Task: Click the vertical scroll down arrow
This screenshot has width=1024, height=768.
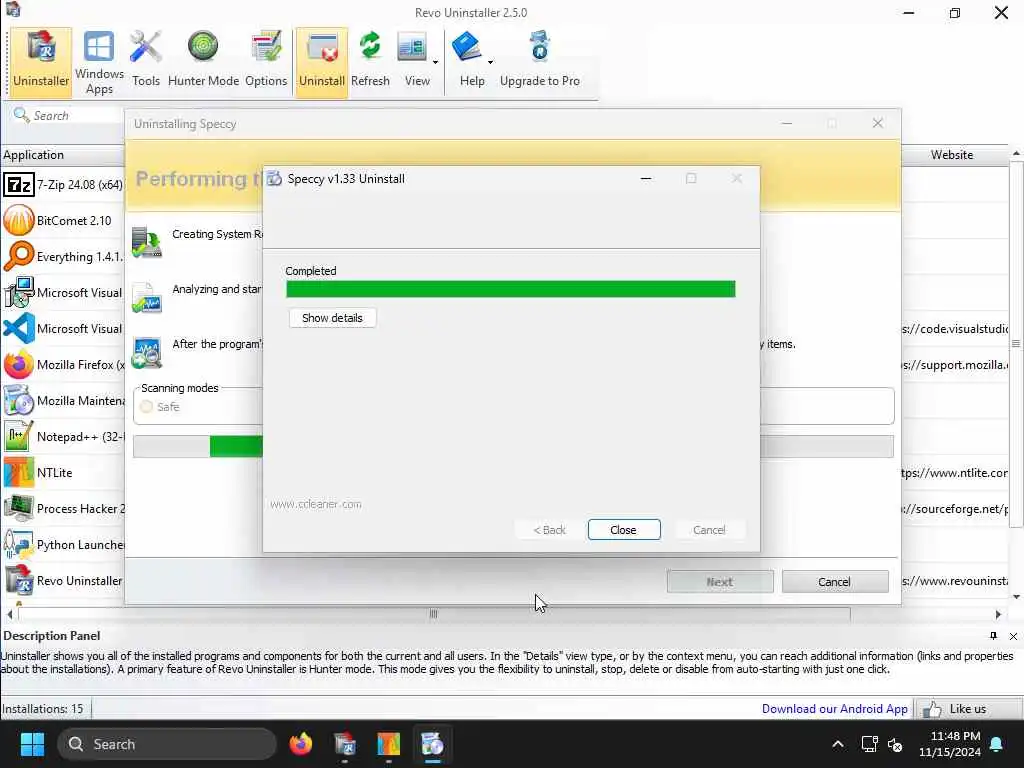Action: [1016, 596]
